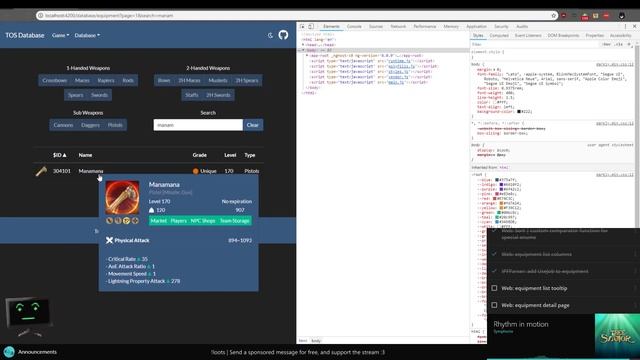Click the first class icon under item image
The width and height of the screenshot is (640, 360).
(109, 221)
